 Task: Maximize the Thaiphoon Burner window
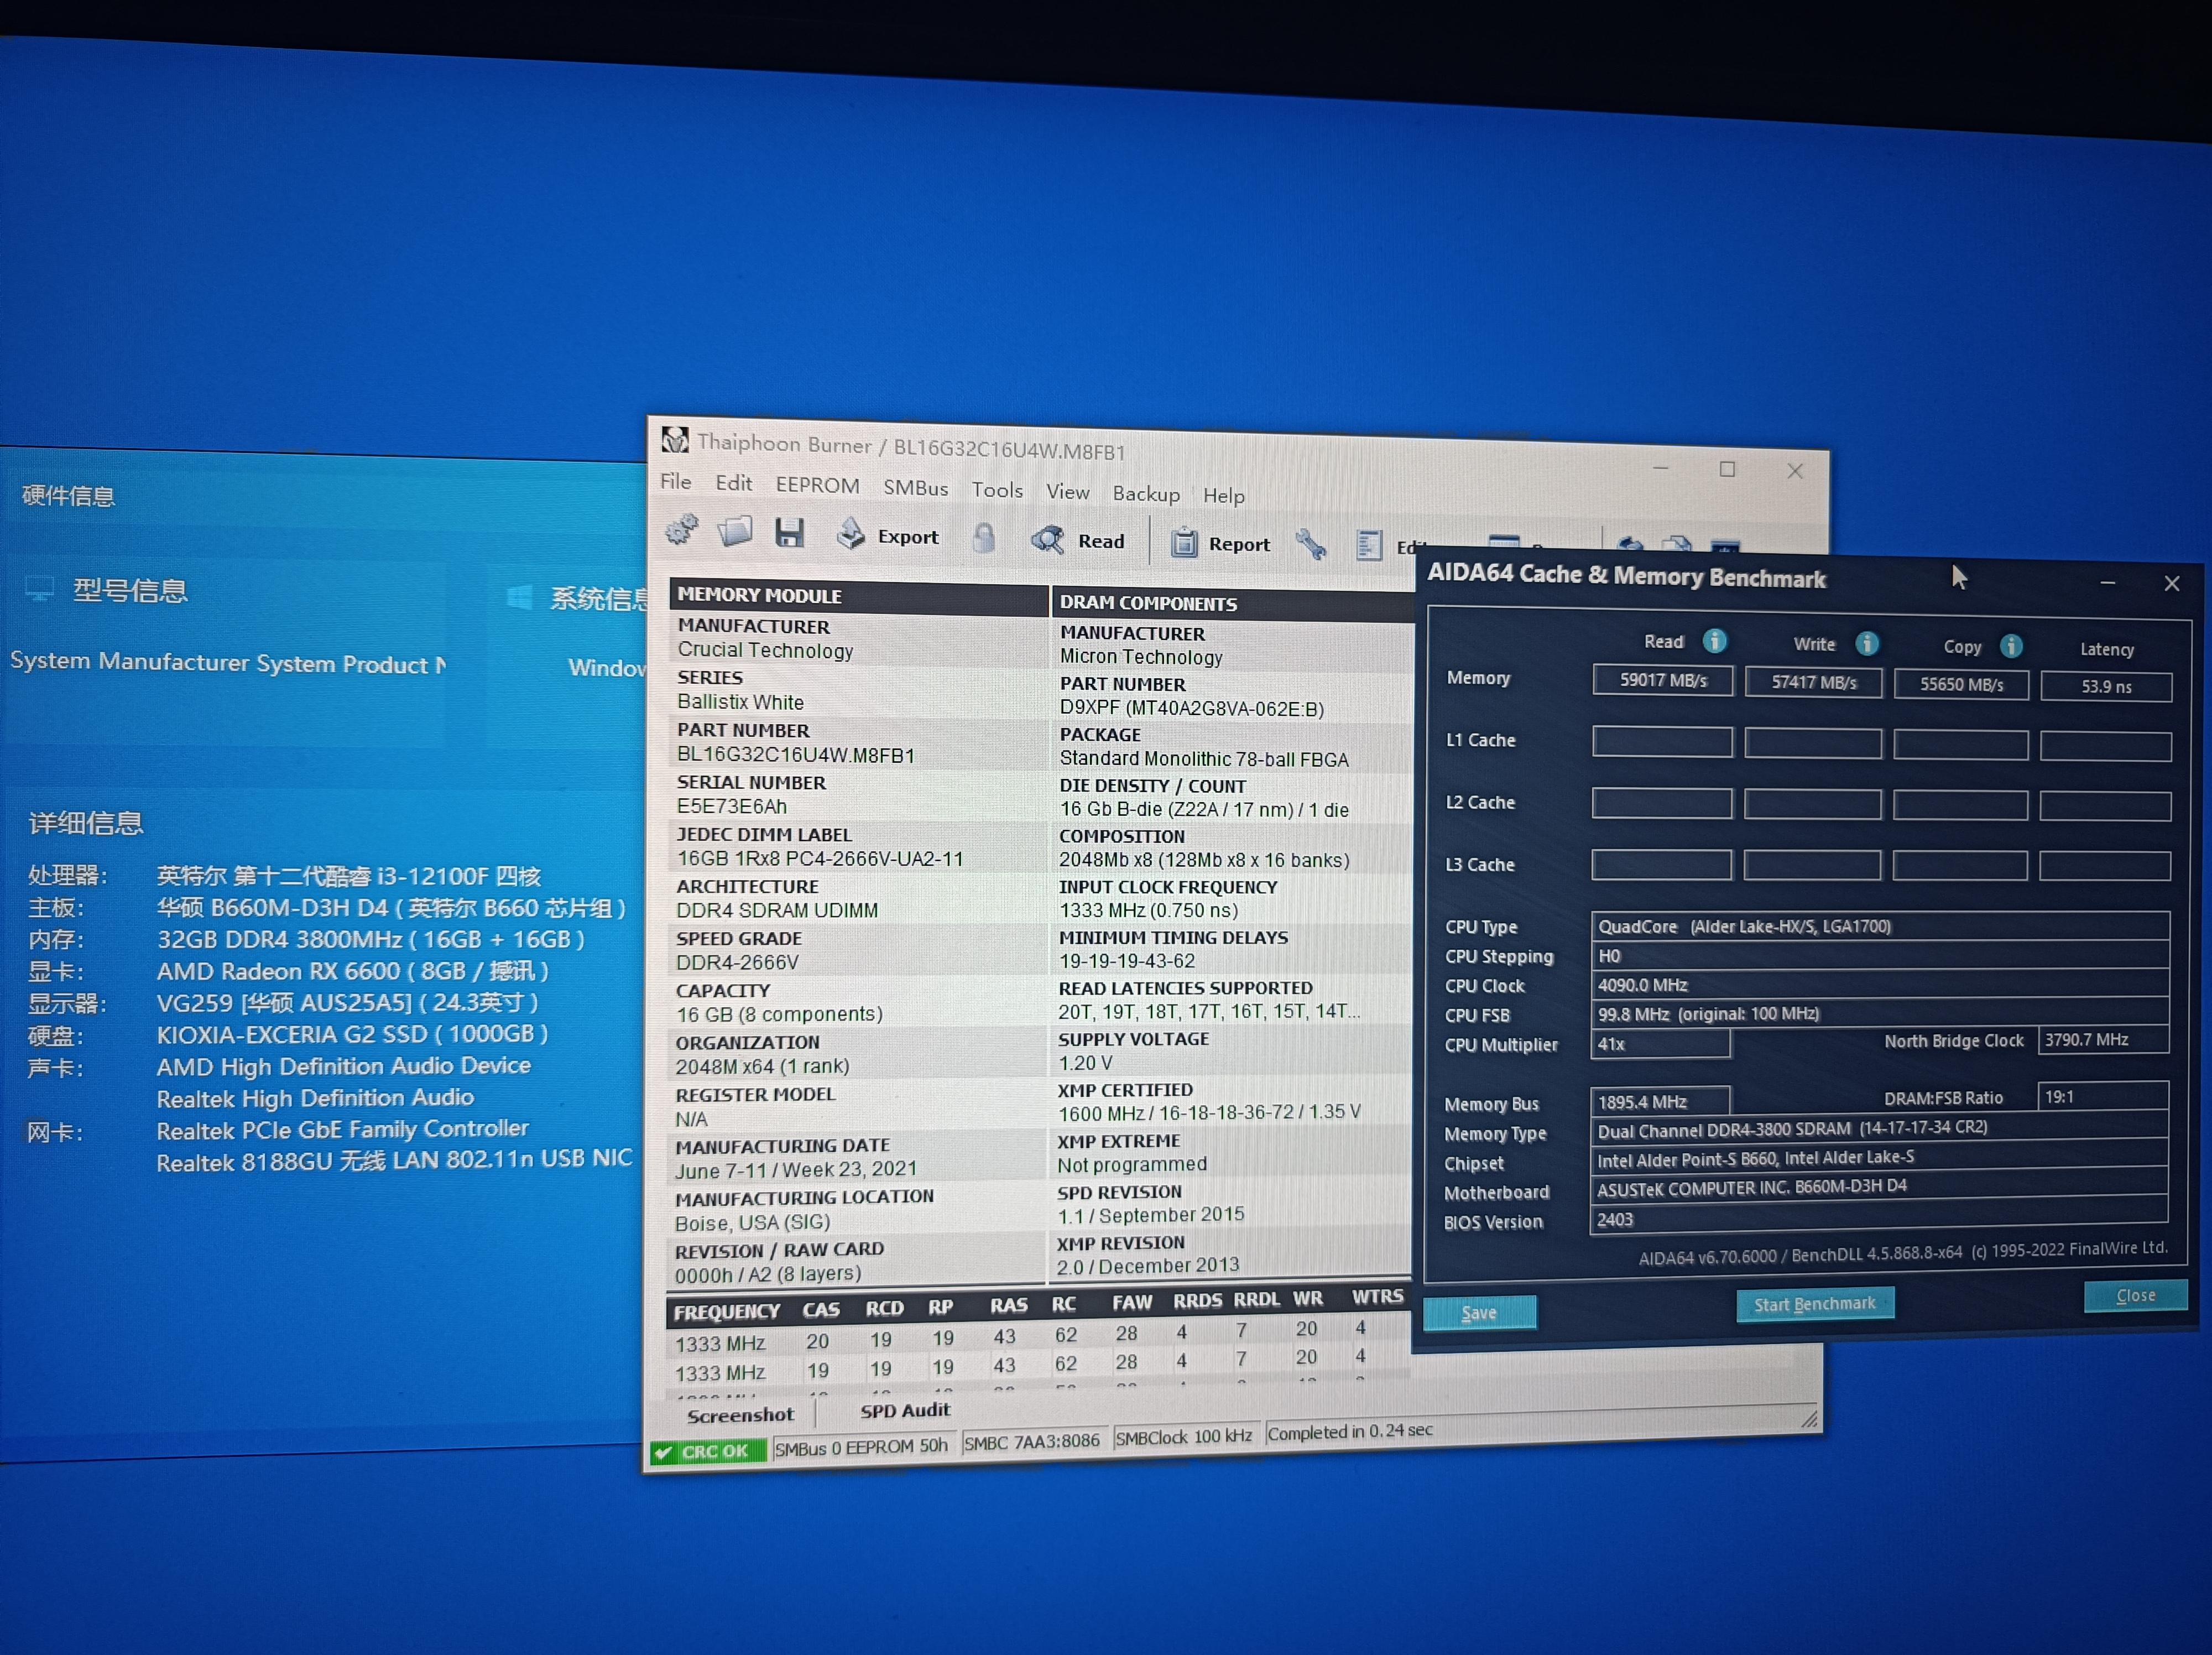[x=1727, y=469]
